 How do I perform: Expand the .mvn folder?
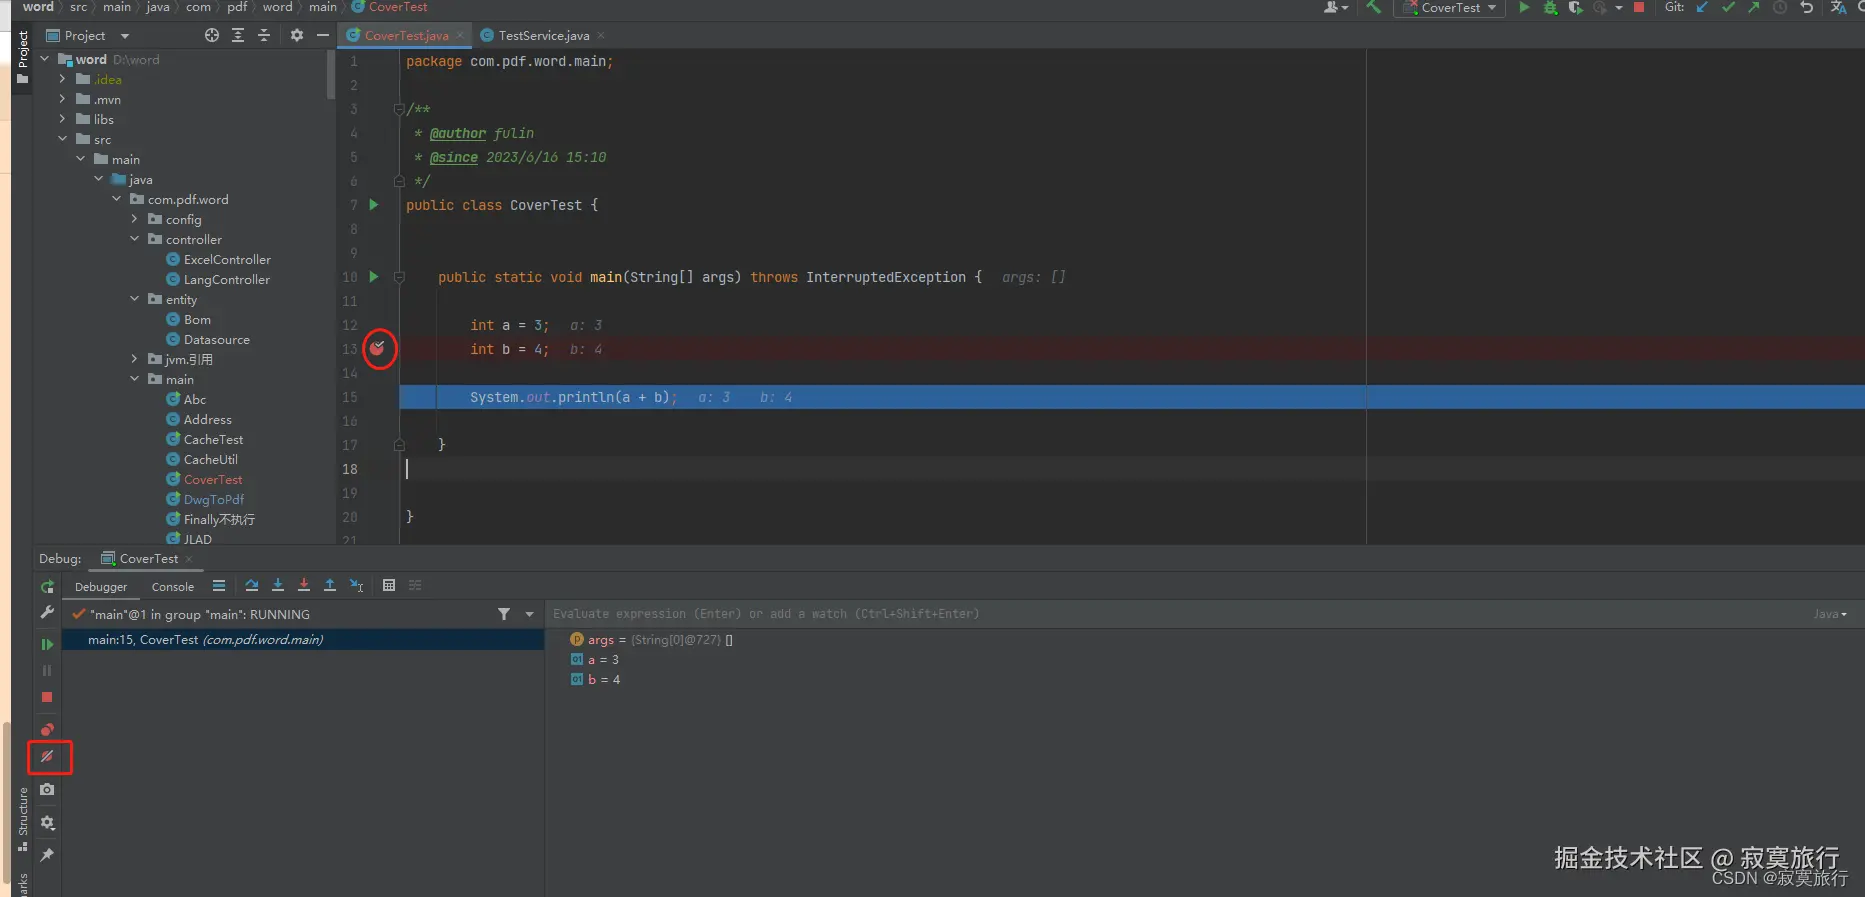[x=62, y=99]
